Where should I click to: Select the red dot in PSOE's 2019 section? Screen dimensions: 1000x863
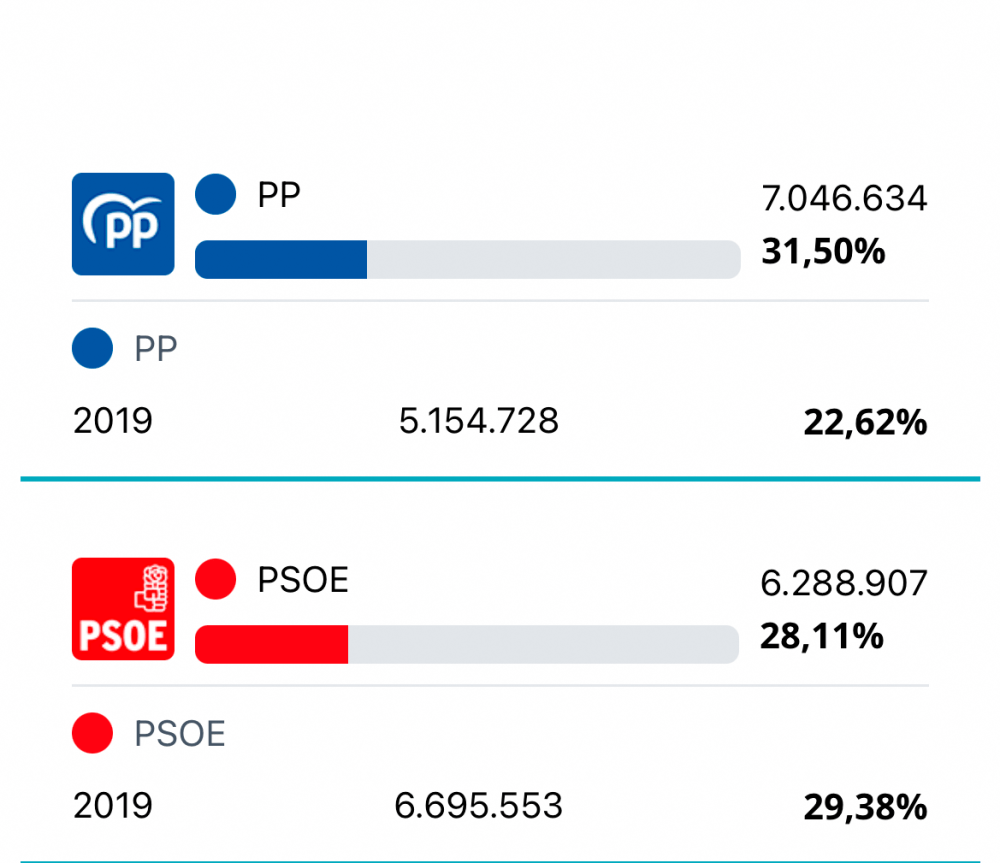pos(92,734)
